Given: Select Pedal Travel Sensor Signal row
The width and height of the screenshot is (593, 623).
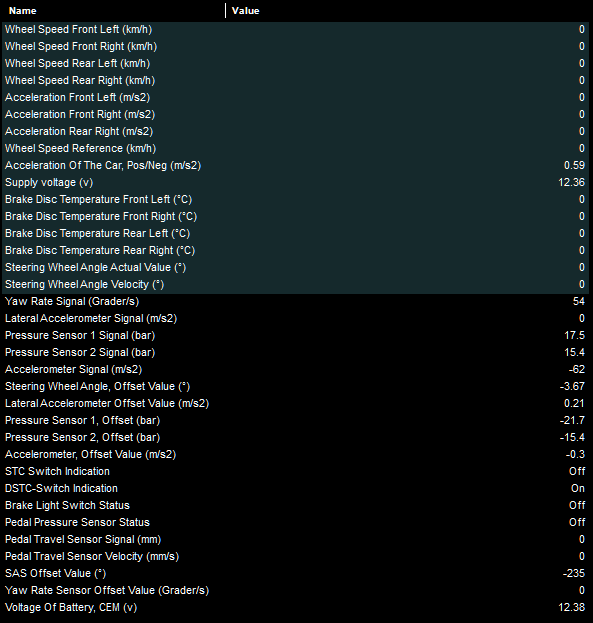Looking at the screenshot, I should tap(296, 539).
